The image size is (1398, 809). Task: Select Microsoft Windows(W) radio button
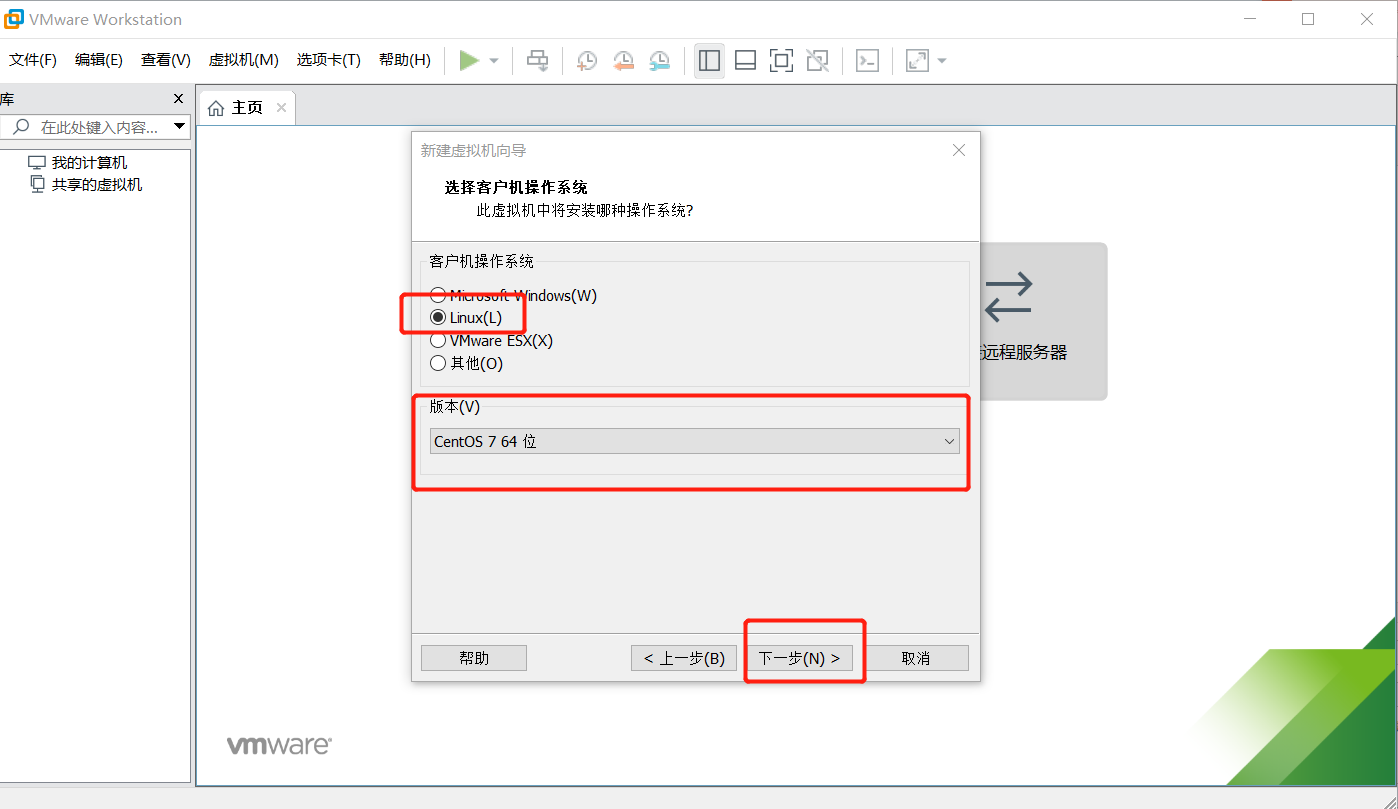point(438,295)
